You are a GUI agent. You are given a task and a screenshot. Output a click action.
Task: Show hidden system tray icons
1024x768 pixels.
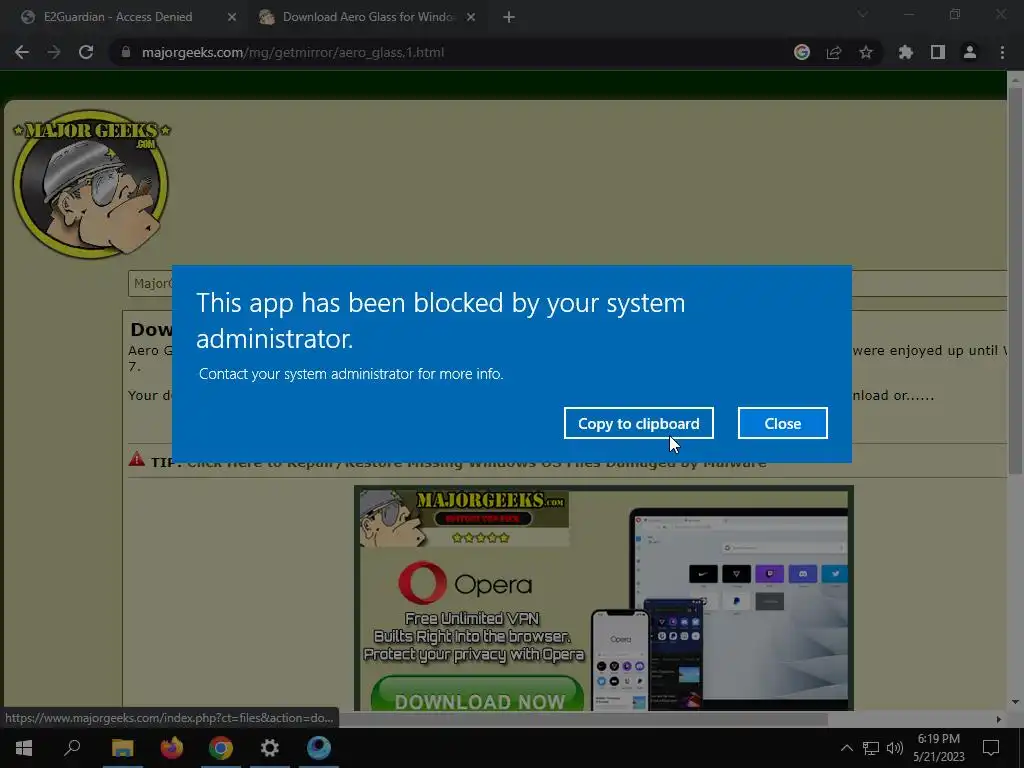pyautogui.click(x=846, y=748)
